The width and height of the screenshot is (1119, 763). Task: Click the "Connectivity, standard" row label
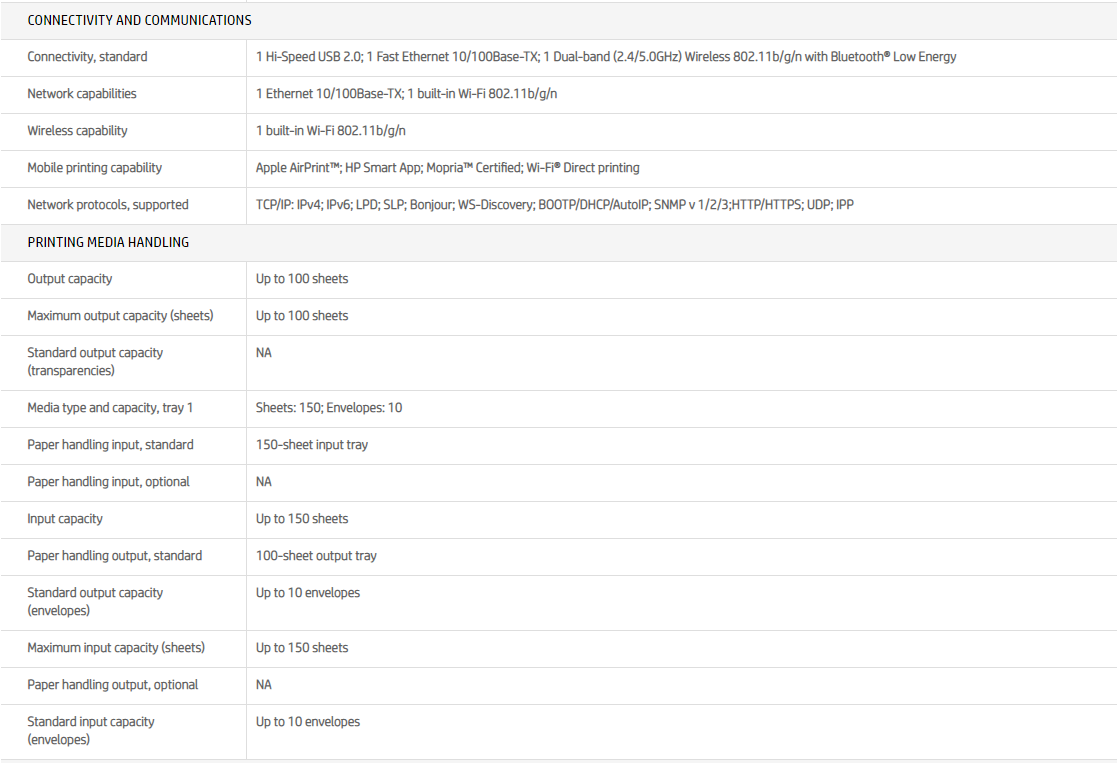click(x=87, y=57)
